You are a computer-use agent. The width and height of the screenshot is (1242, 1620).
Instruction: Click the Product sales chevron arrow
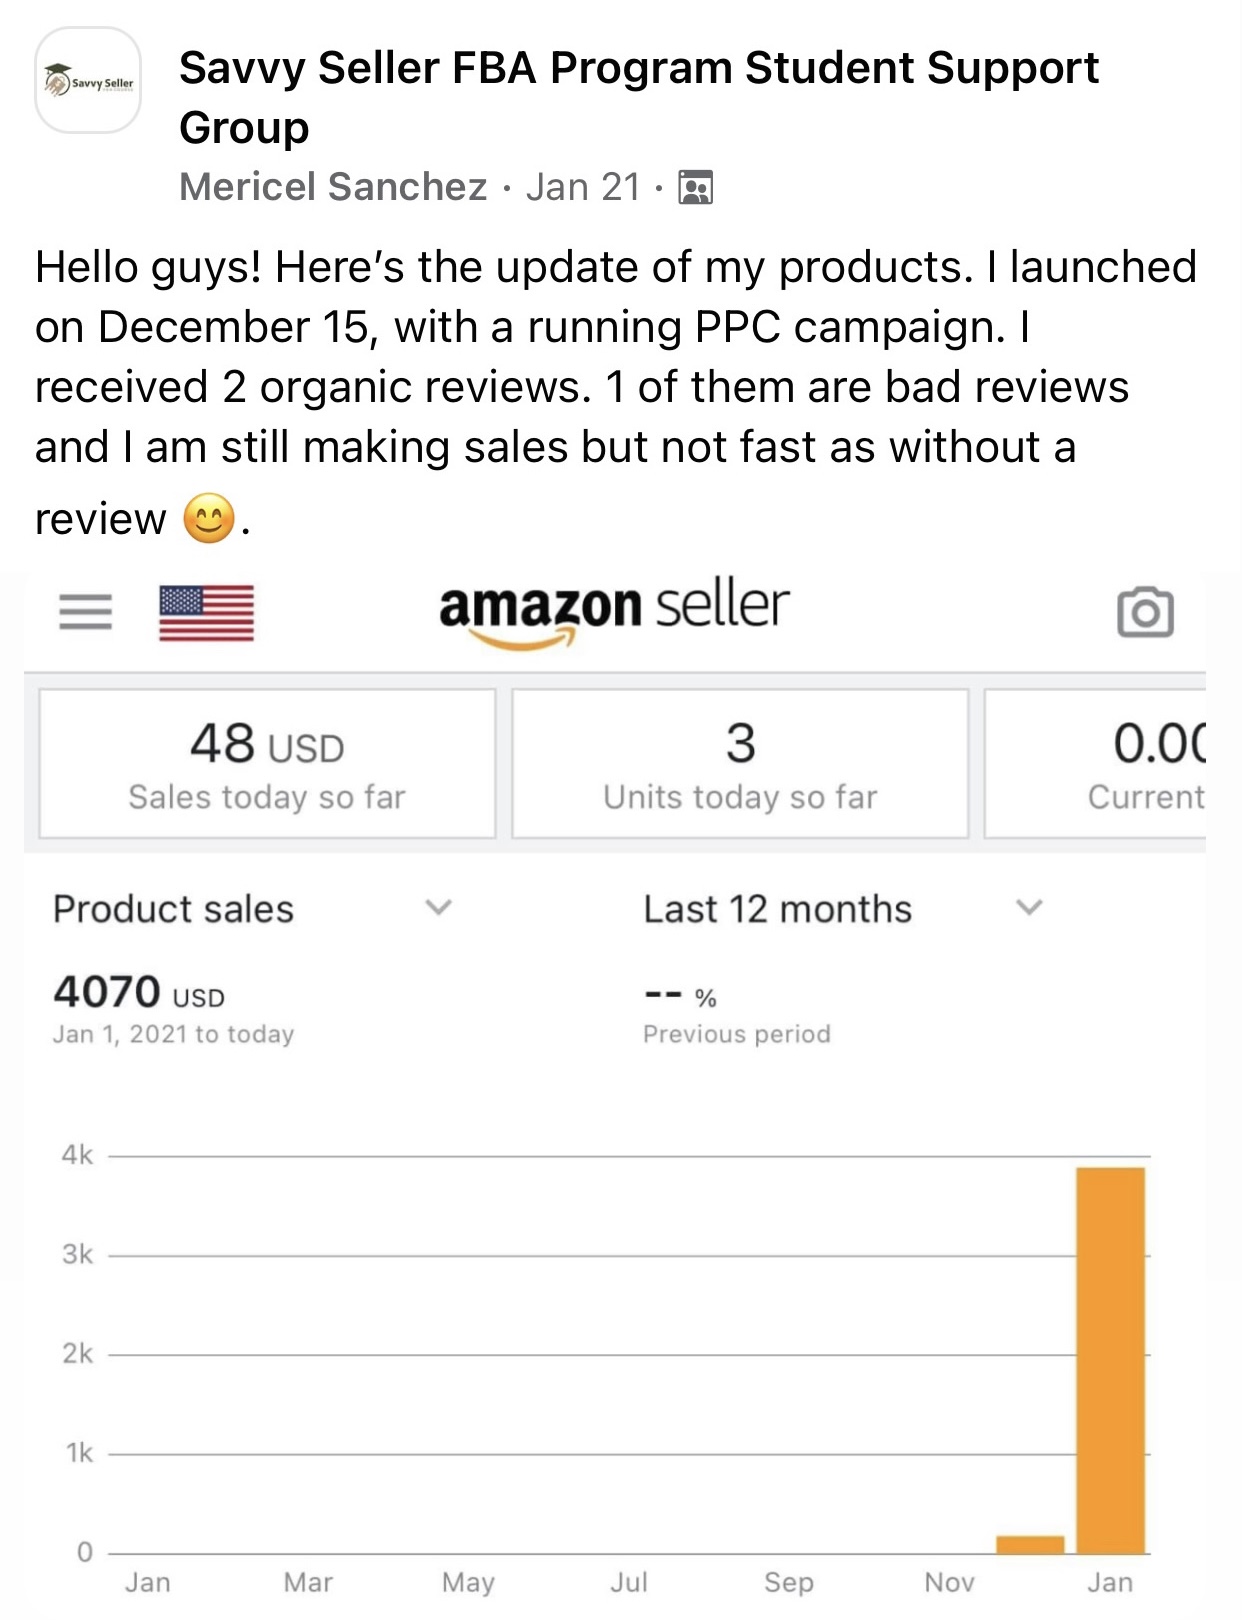coord(438,908)
